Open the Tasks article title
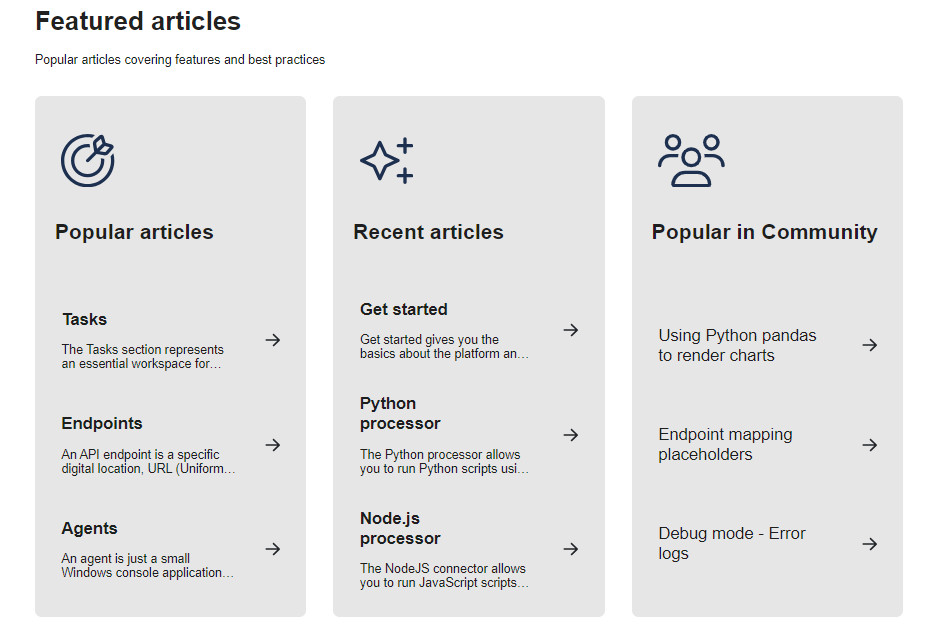 85,320
